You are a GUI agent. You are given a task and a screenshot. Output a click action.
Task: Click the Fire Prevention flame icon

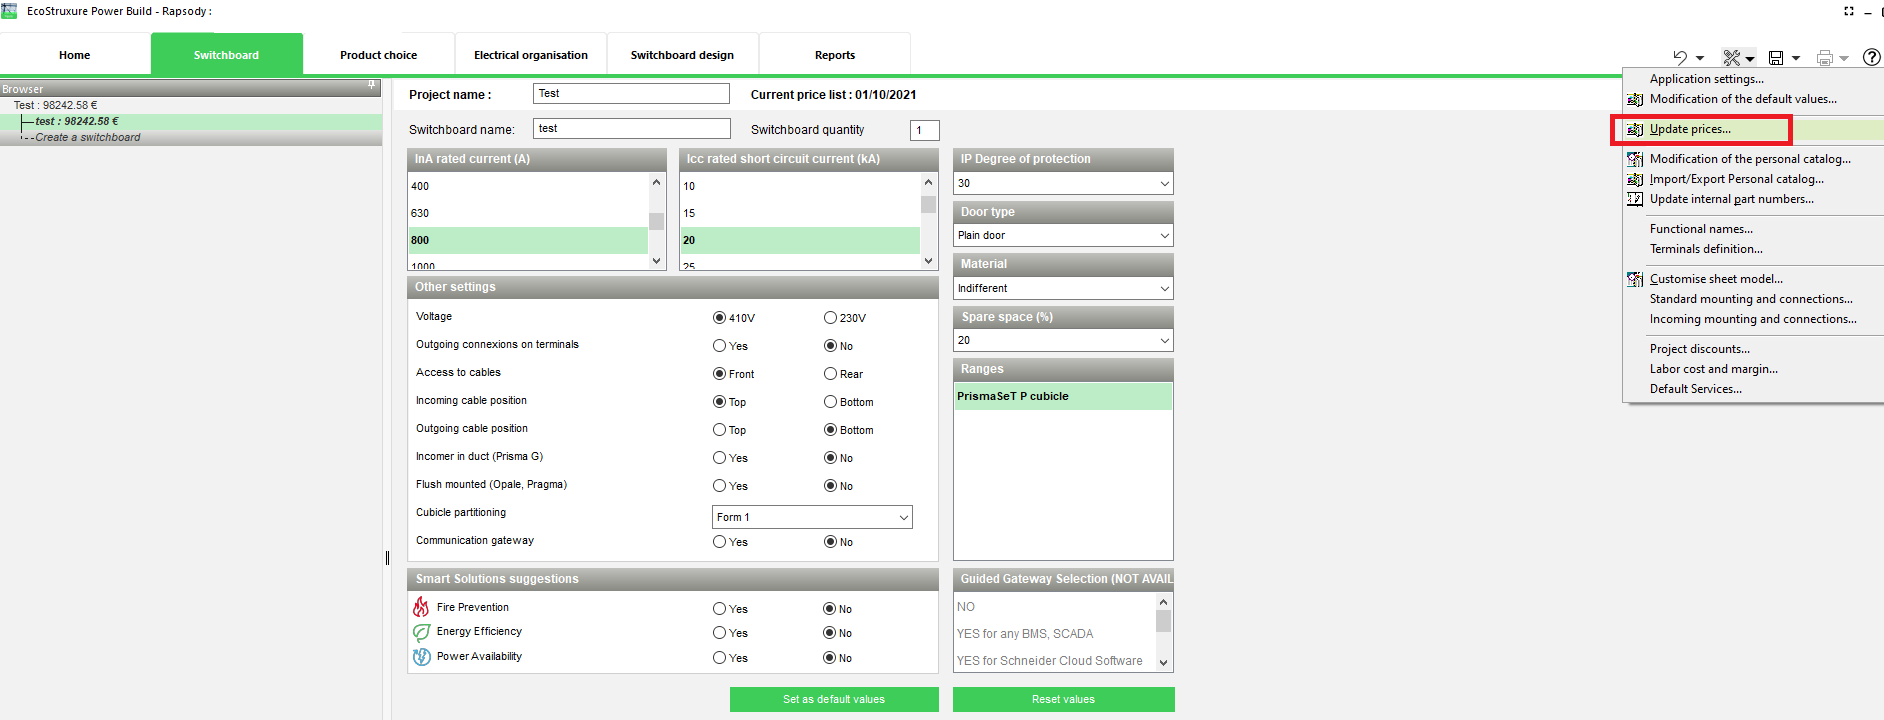[x=421, y=607]
